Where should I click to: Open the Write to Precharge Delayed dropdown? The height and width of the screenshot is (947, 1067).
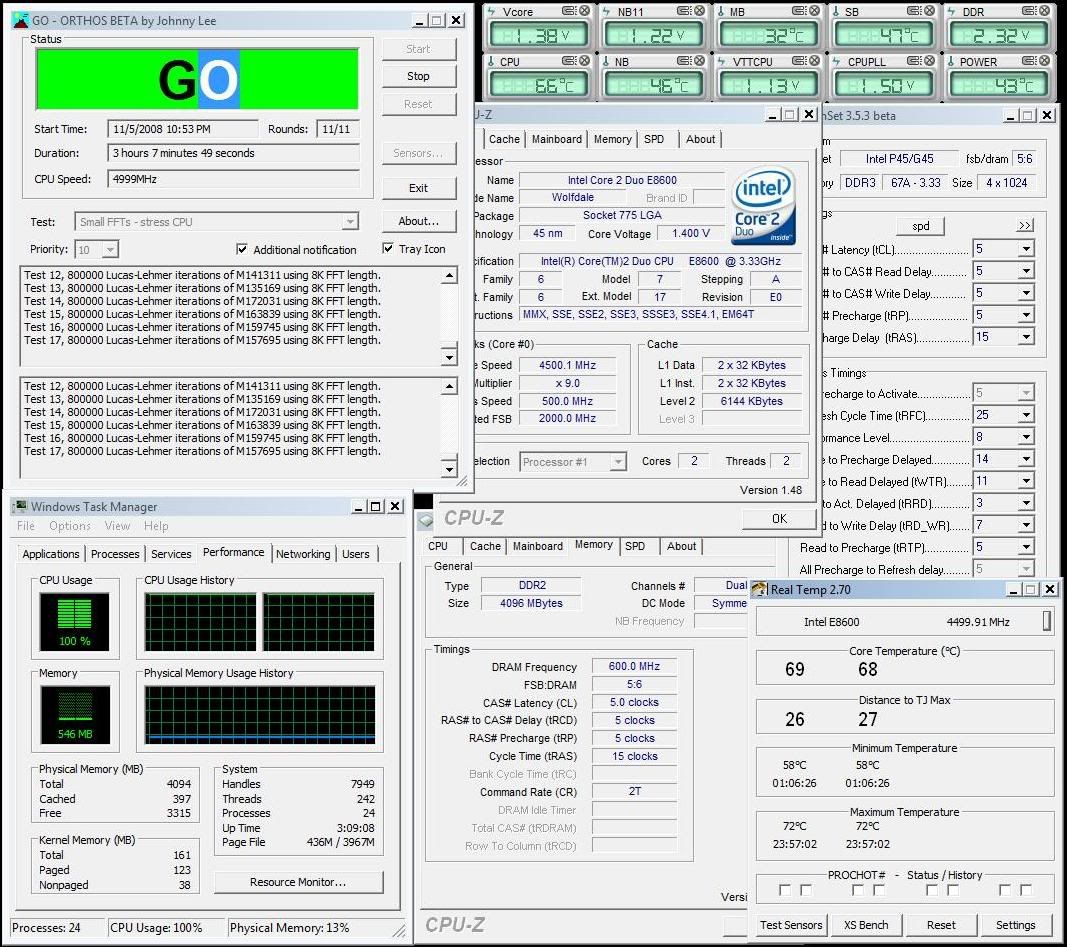(1025, 459)
